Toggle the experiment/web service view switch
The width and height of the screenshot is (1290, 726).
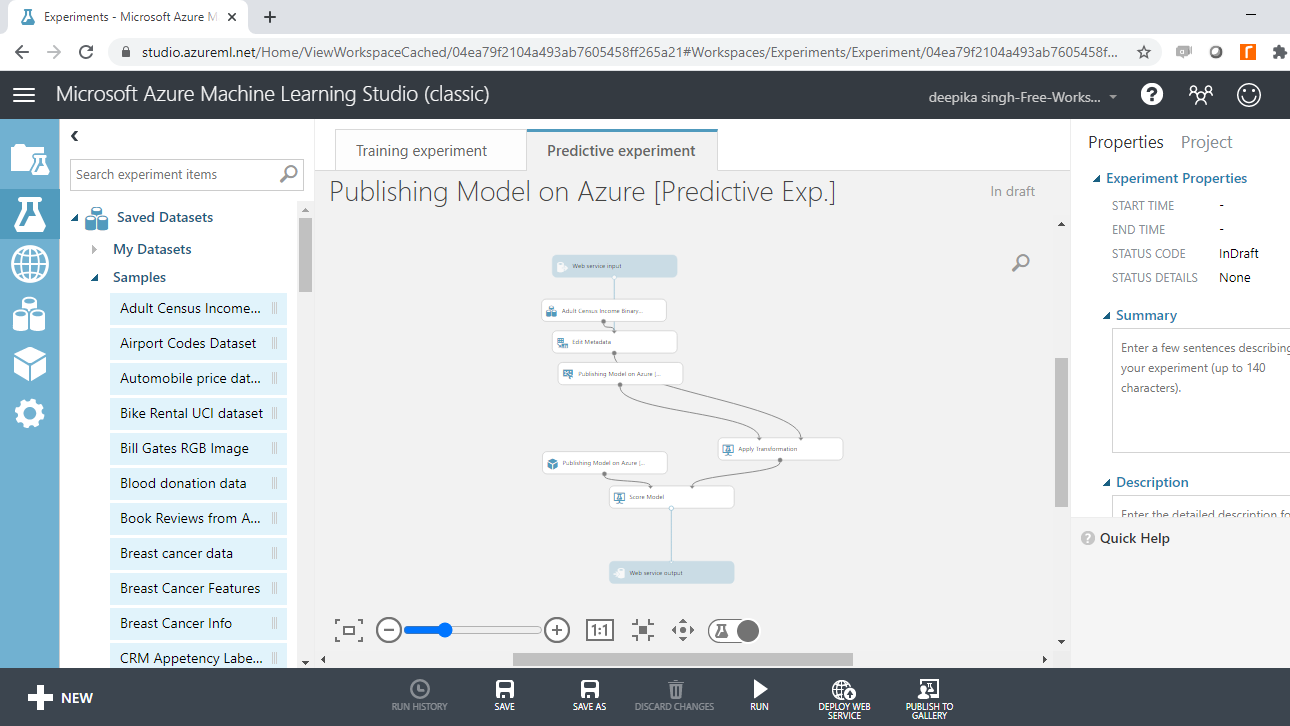click(734, 630)
